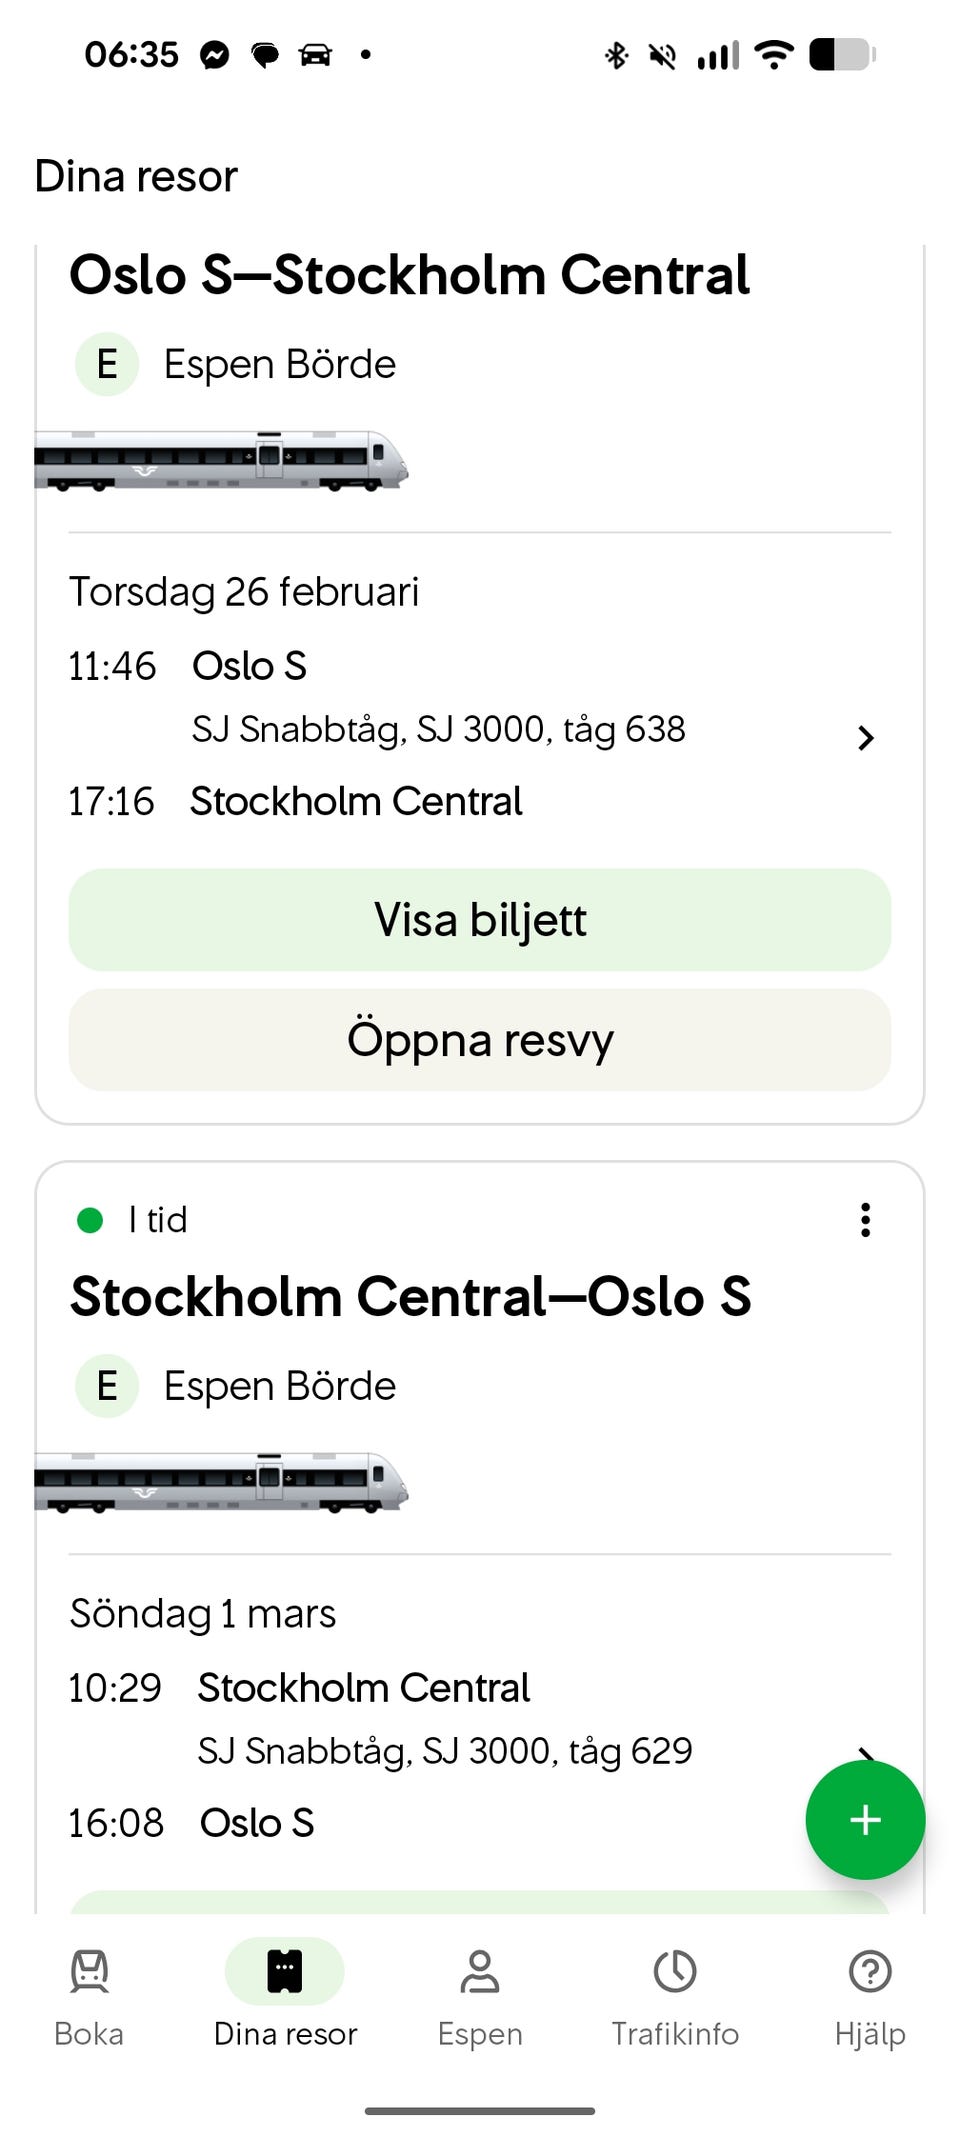Tap the green I tid status indicator
Screen dimensions: 960x2137
(x=91, y=1220)
